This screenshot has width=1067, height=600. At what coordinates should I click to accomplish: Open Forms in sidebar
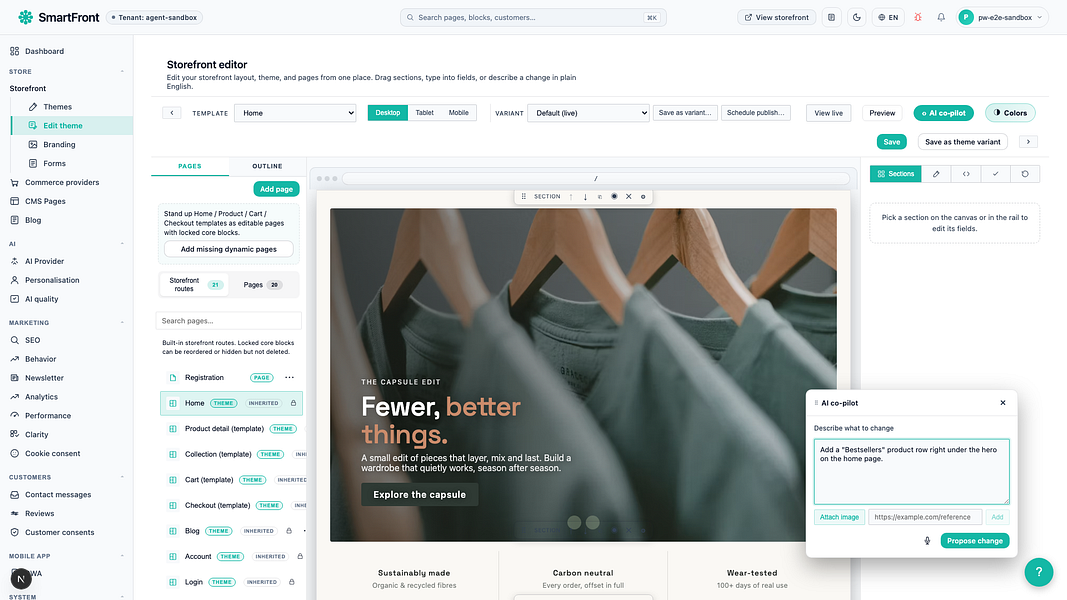tap(54, 163)
